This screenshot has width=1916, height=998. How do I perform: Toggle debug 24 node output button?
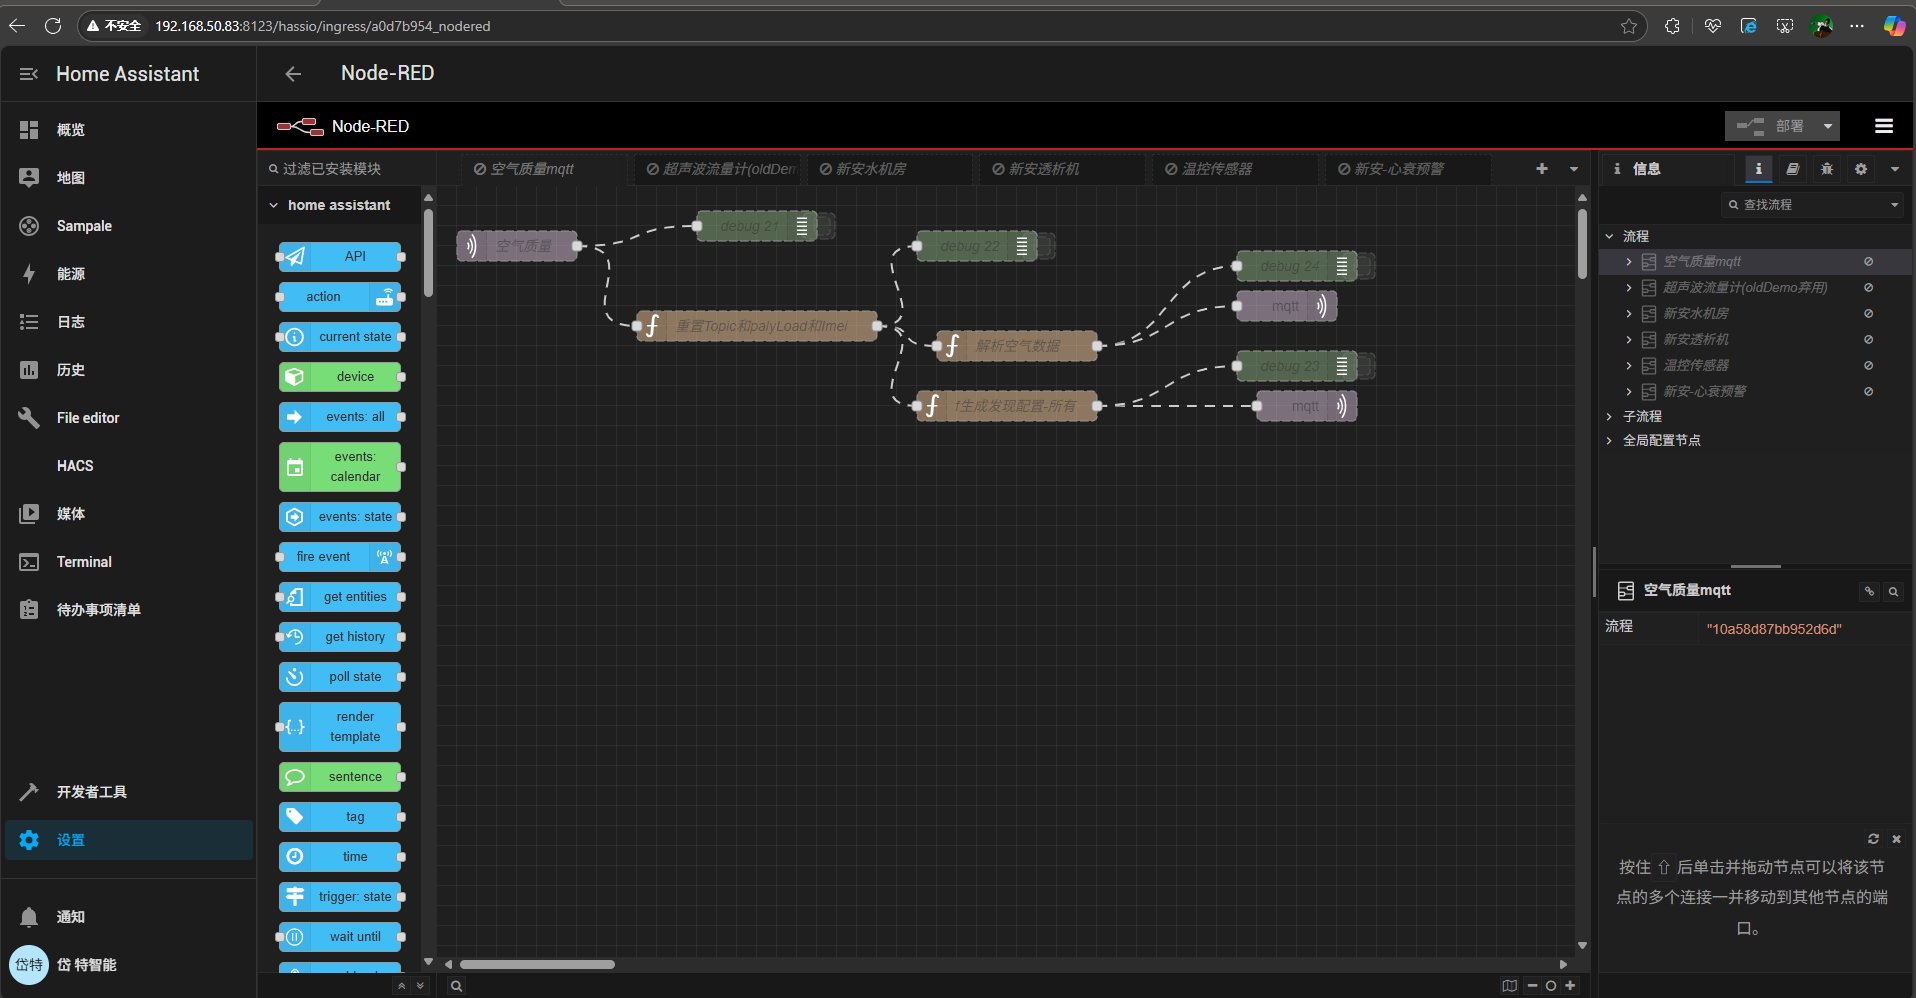coord(1366,266)
